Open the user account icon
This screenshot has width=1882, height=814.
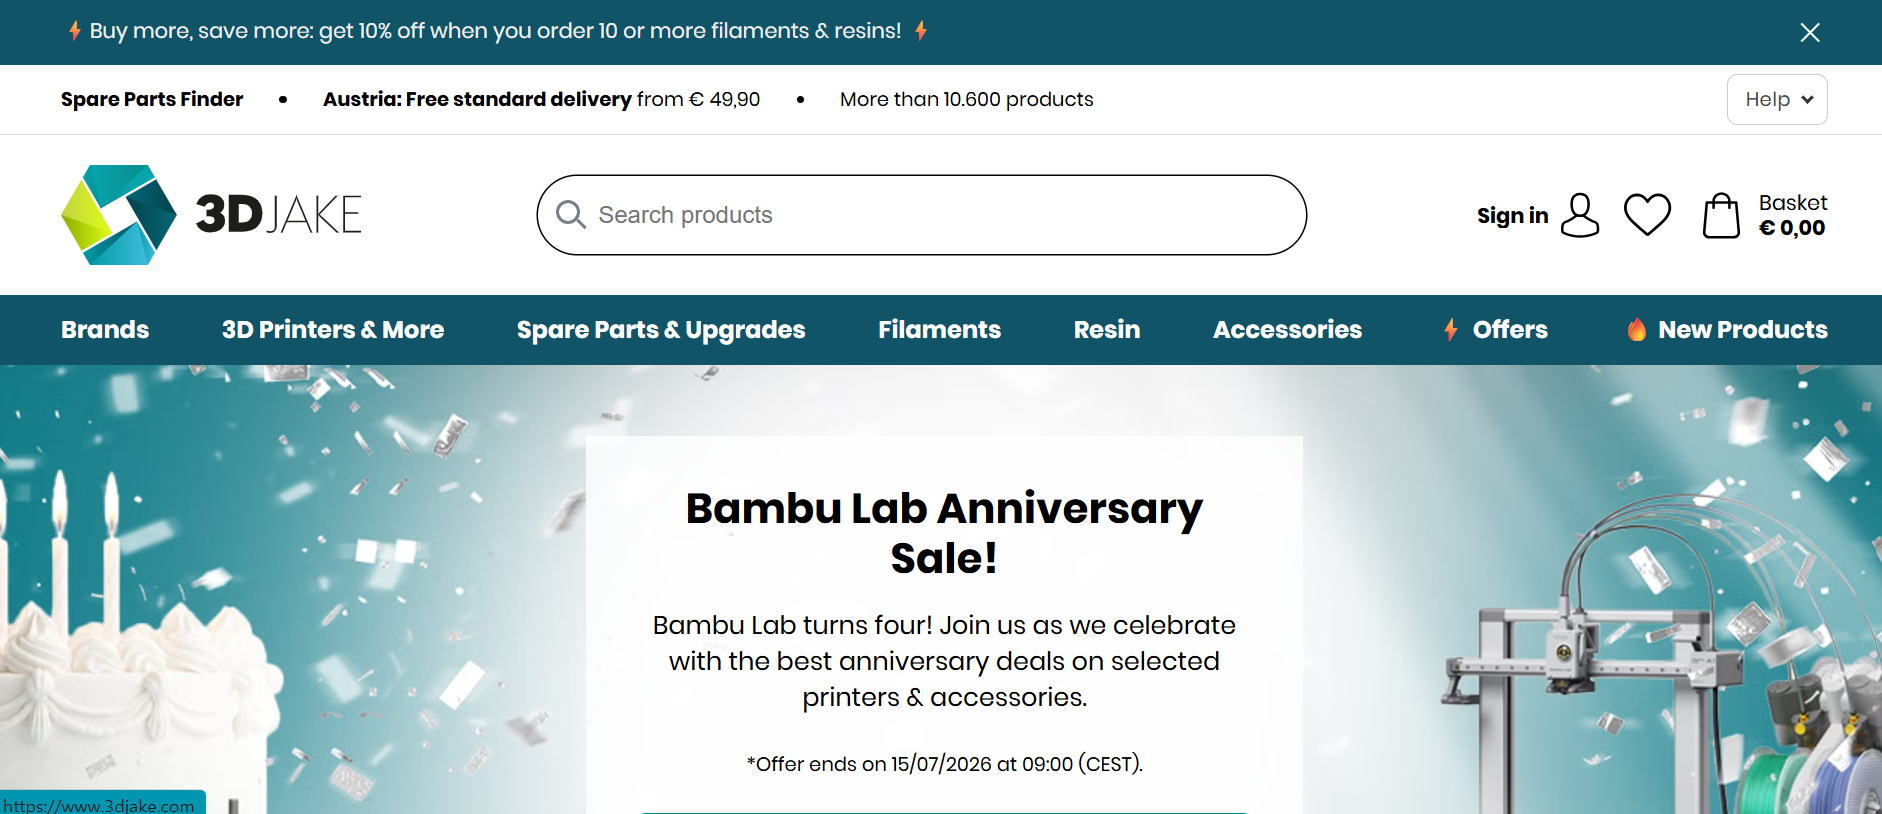coord(1580,215)
